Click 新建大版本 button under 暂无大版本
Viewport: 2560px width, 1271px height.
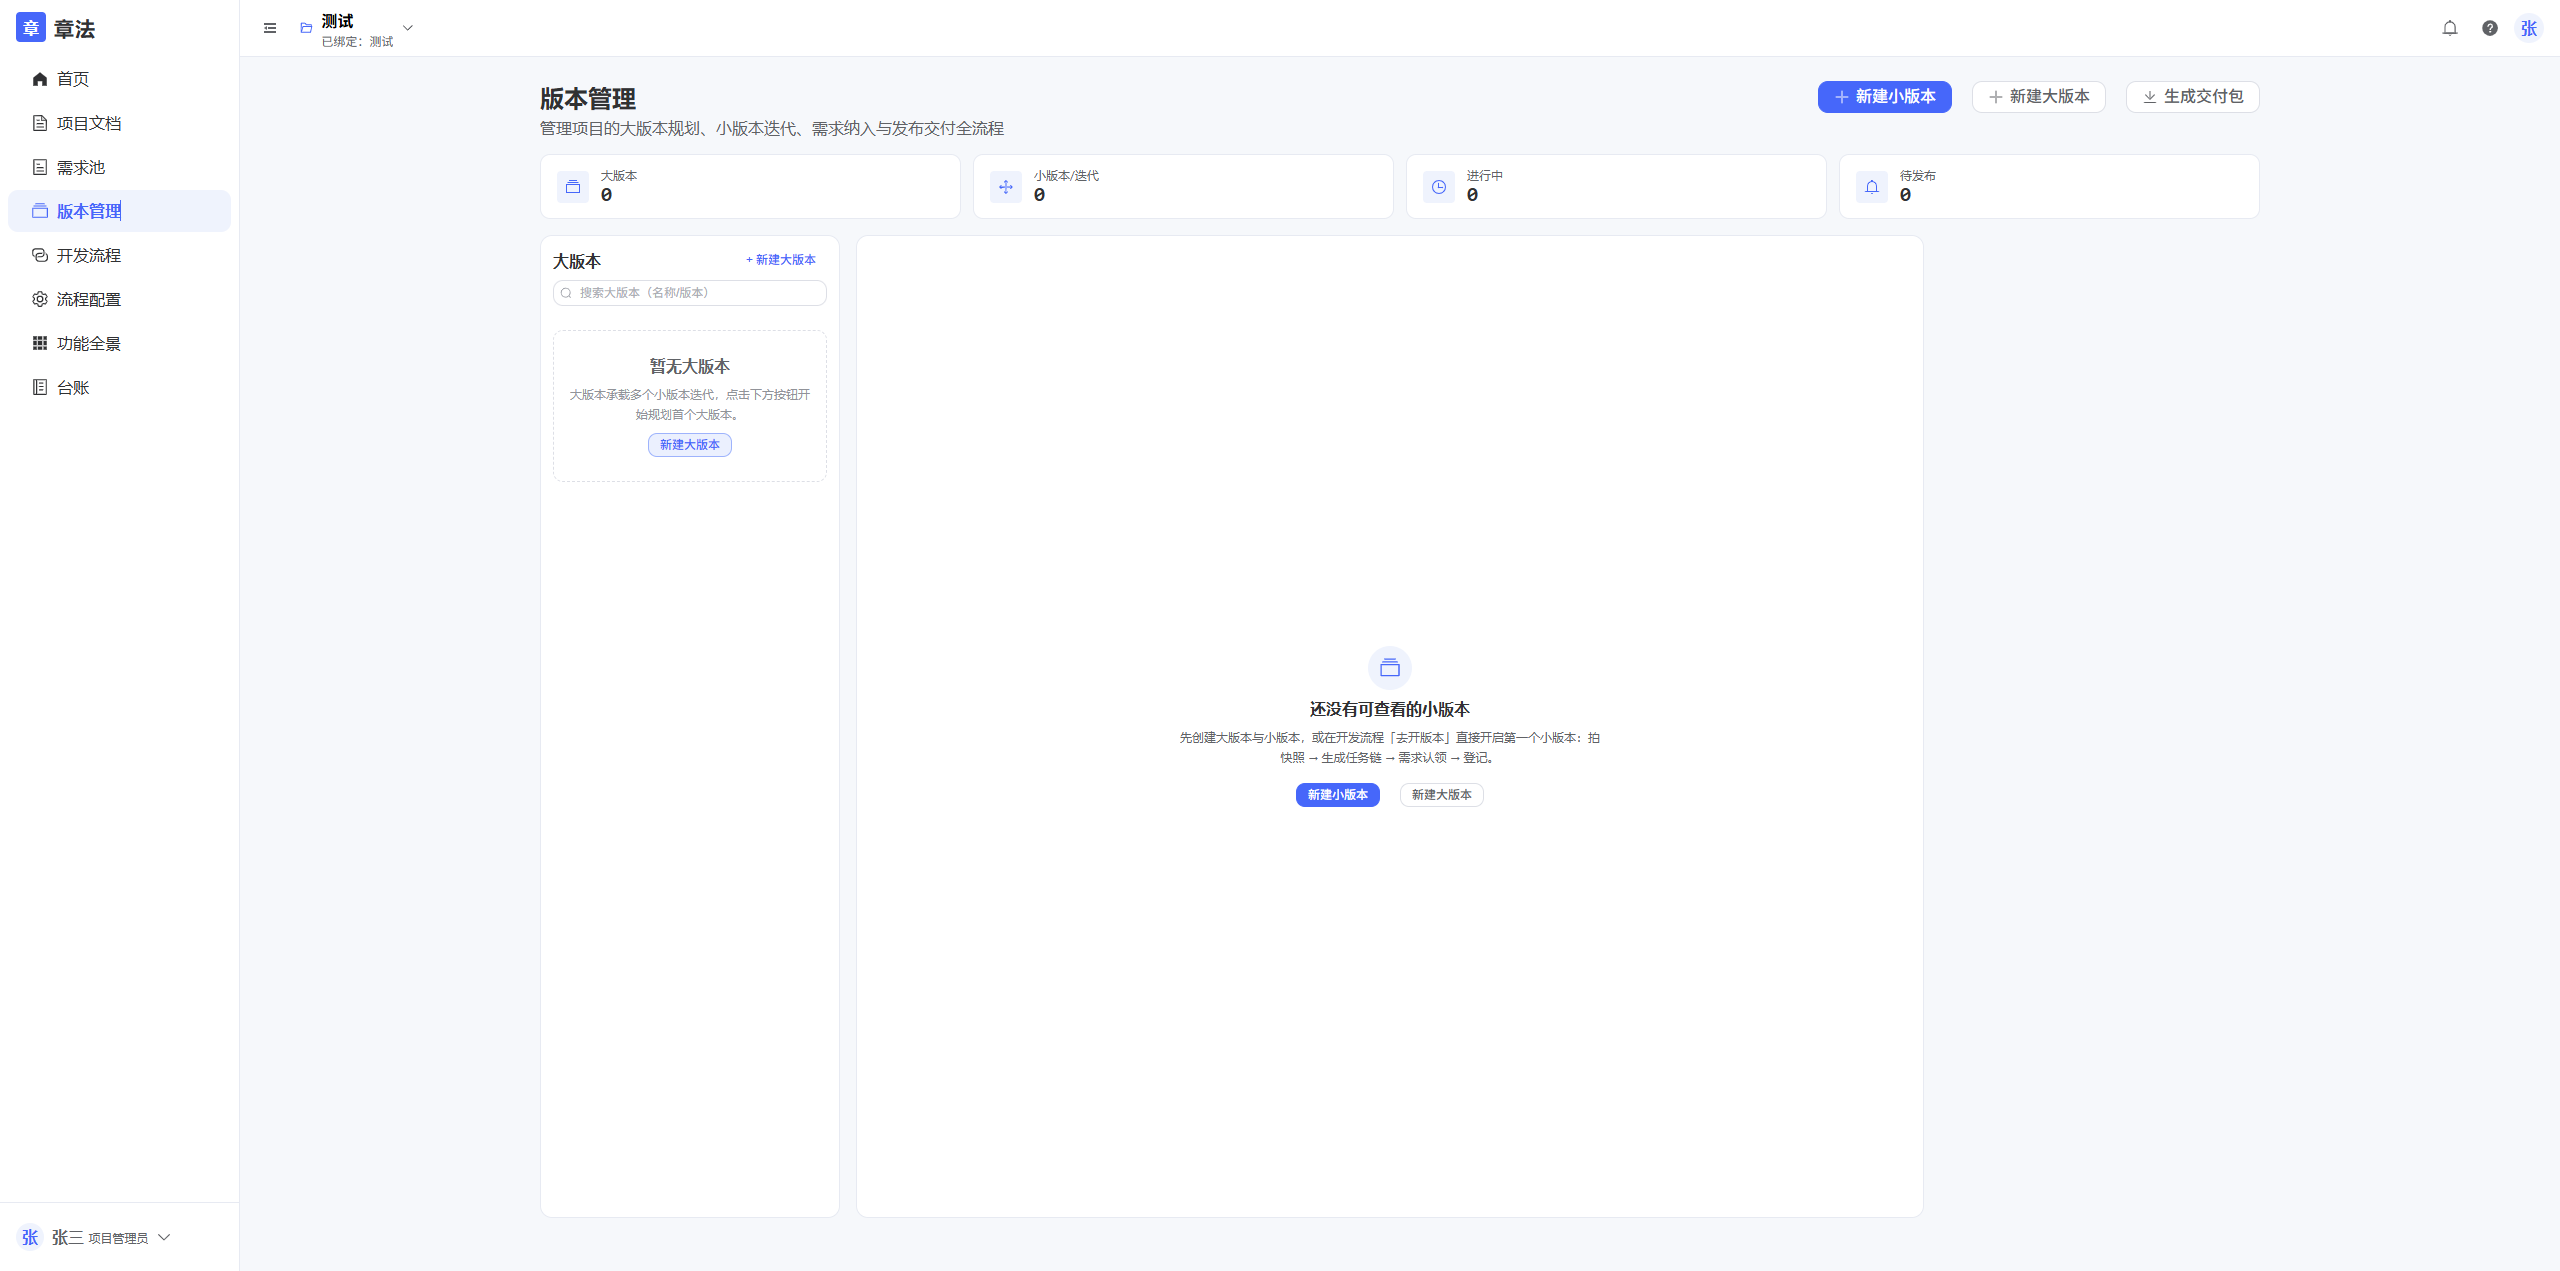coord(690,445)
